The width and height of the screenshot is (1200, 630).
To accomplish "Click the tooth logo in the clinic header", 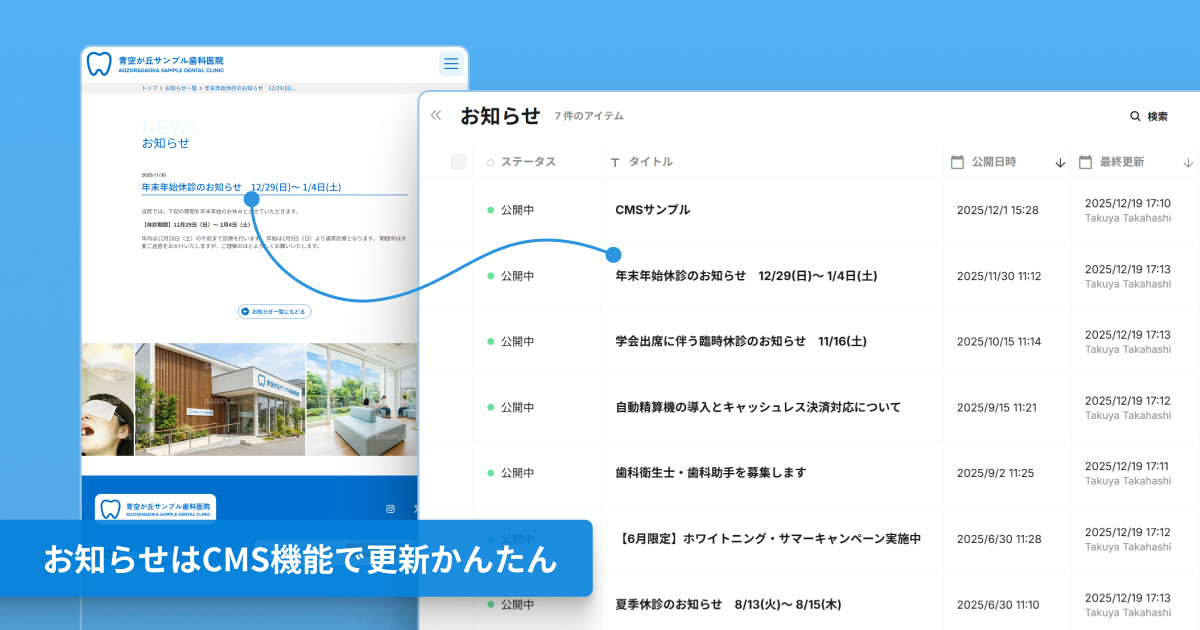I will coord(100,62).
